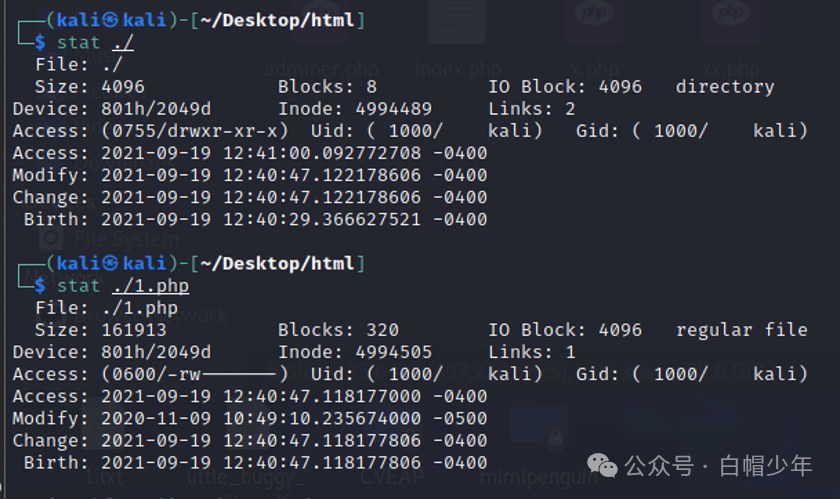840x500 pixels.
Task: Click the little_buggy_ desktop item
Action: coord(246,476)
